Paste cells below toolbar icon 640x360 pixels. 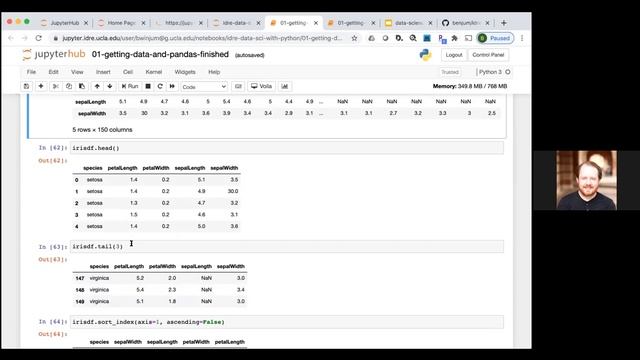pyautogui.click(x=82, y=86)
